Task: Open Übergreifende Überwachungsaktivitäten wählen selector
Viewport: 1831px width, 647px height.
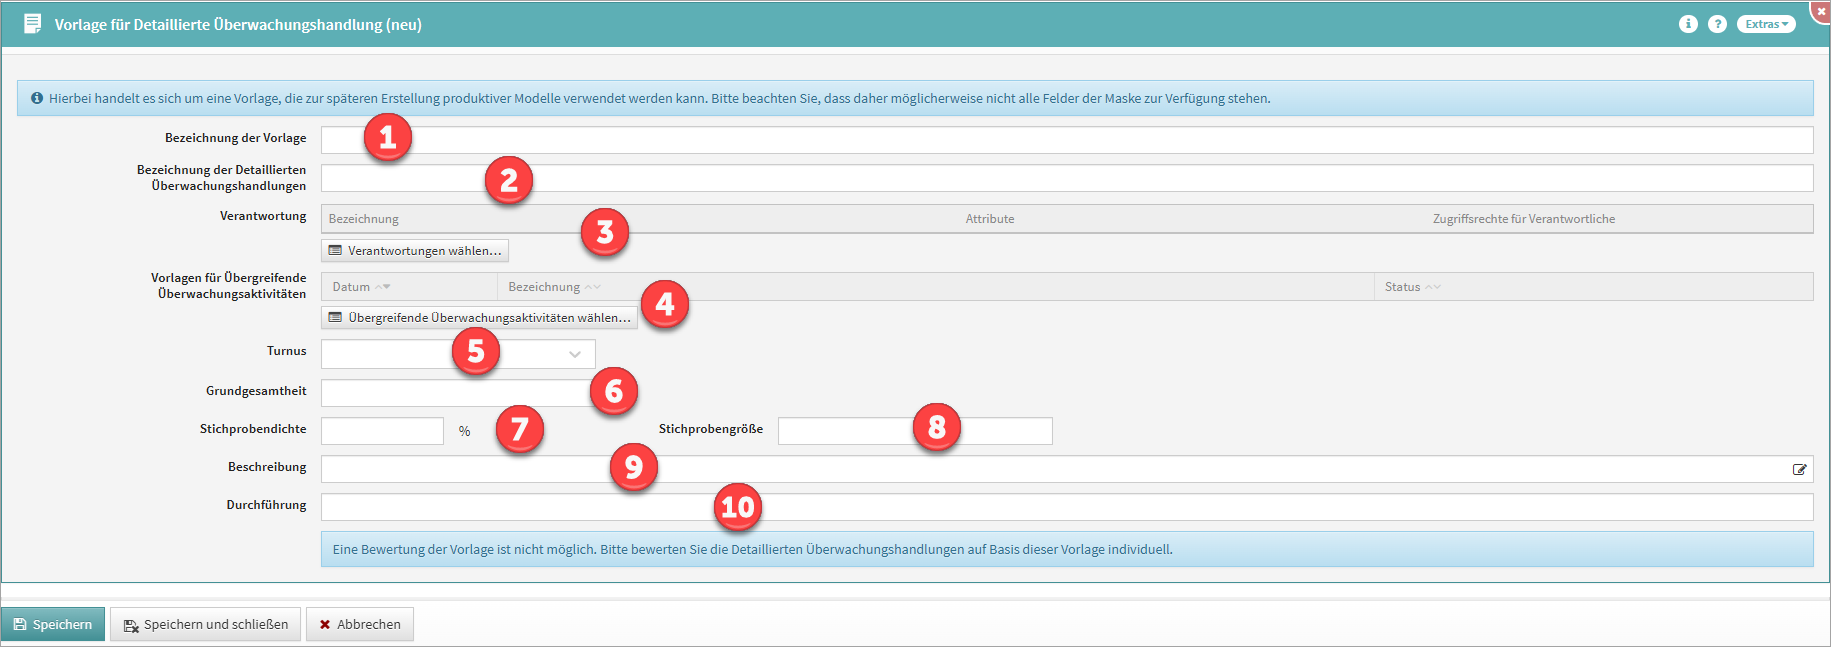Action: click(479, 318)
